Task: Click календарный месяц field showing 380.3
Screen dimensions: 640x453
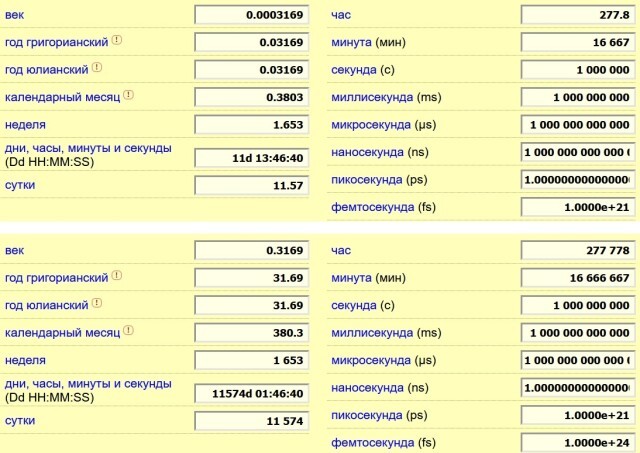Action: point(251,333)
